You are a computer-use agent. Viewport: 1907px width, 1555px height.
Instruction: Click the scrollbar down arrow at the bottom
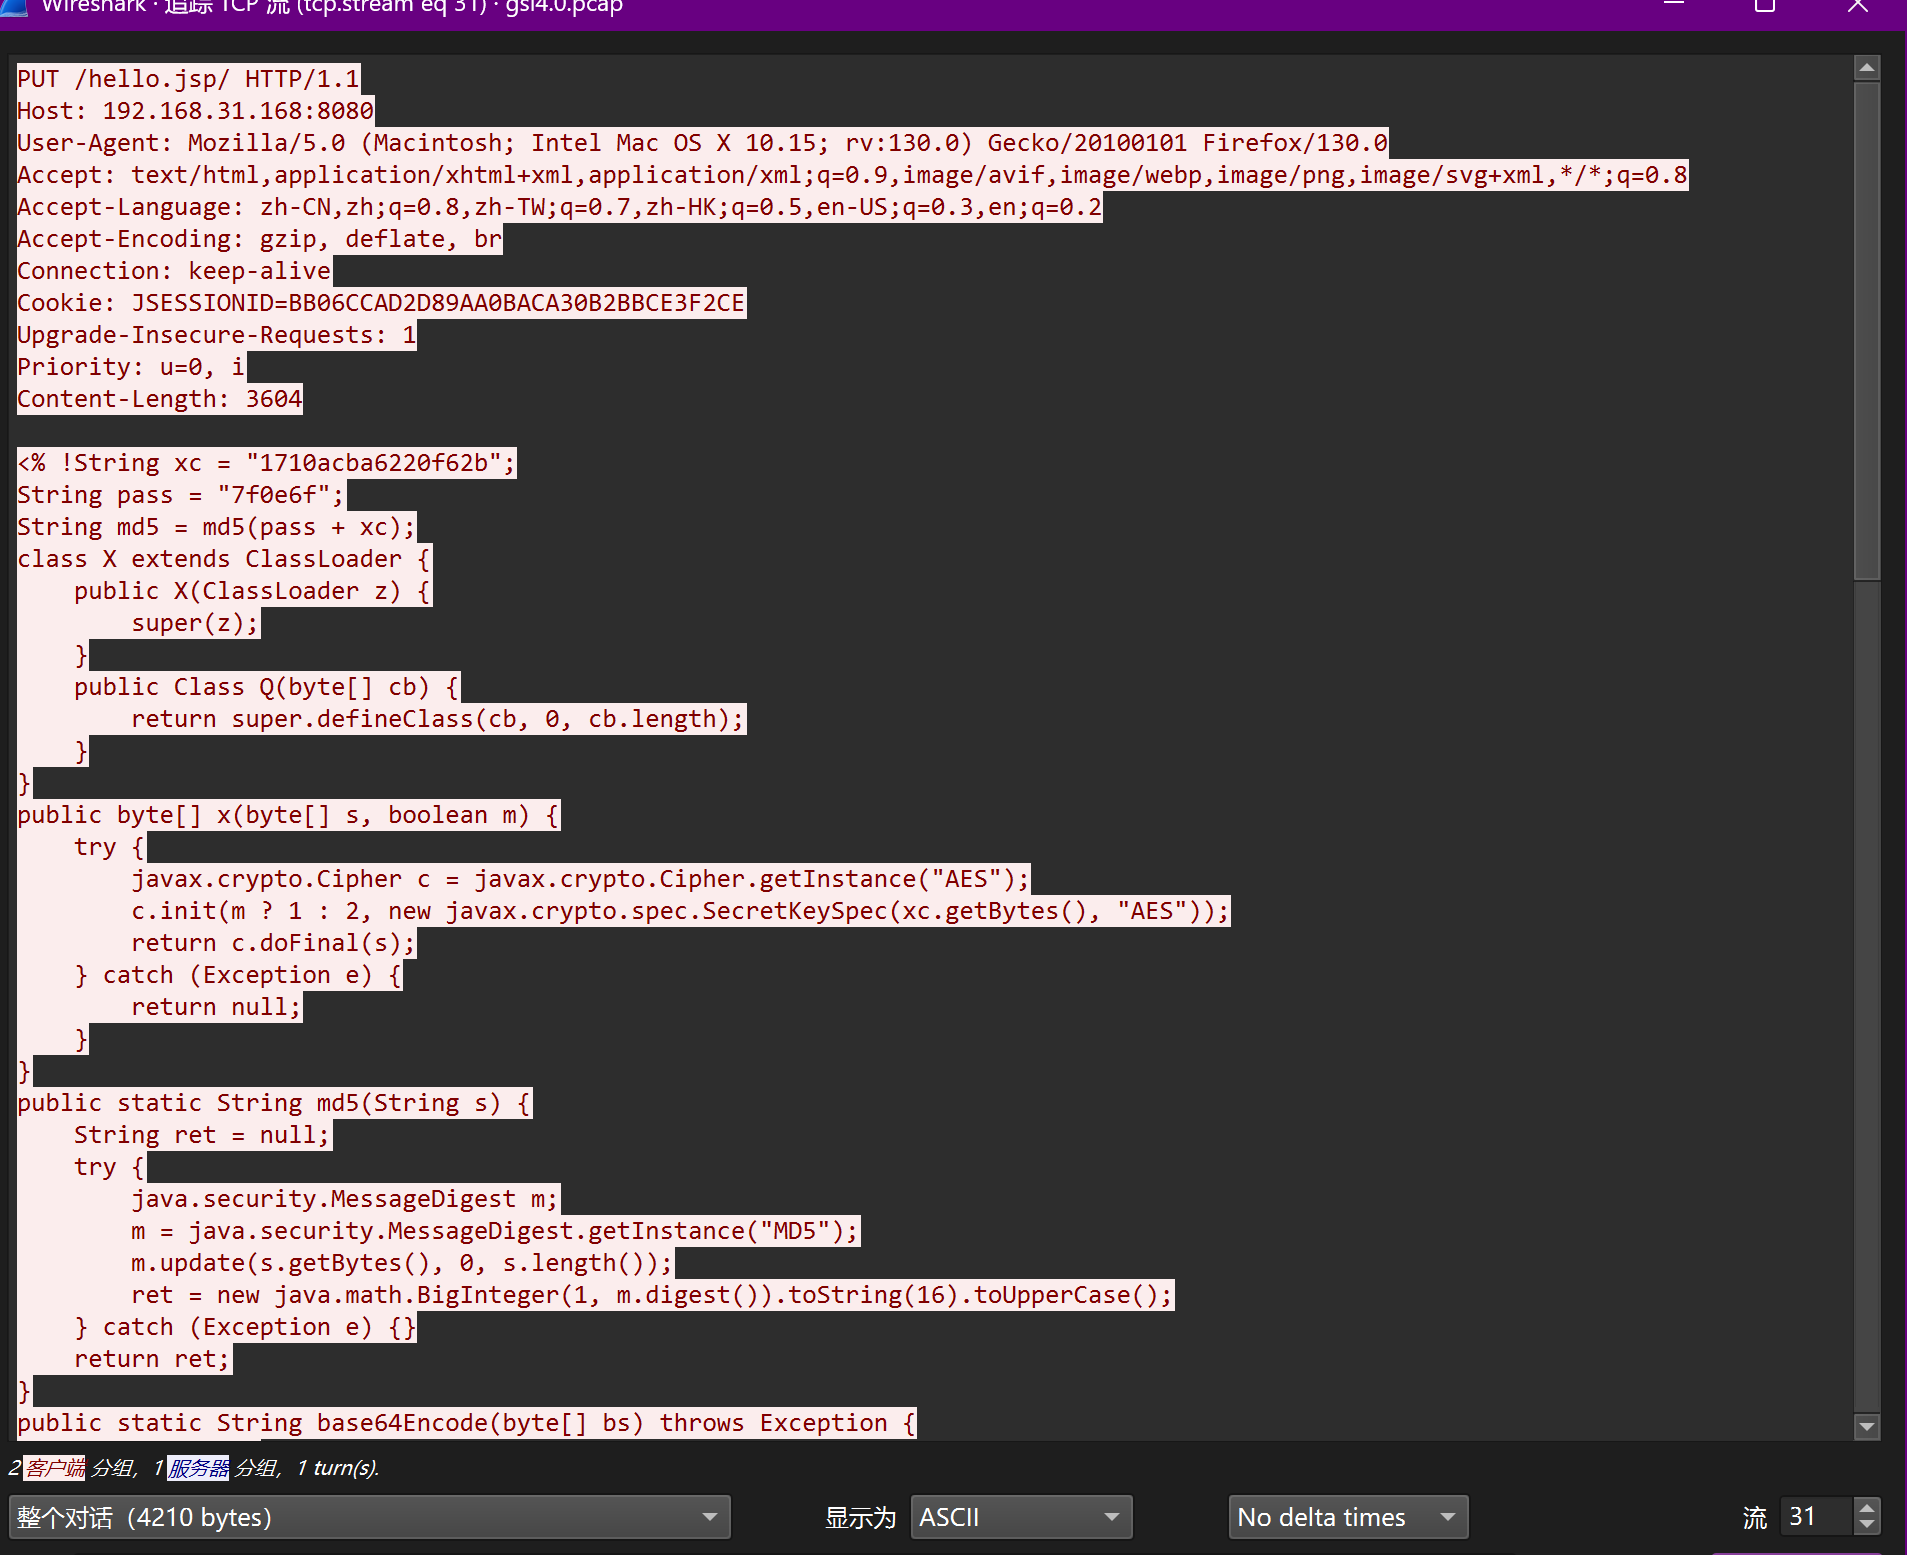pos(1866,1426)
